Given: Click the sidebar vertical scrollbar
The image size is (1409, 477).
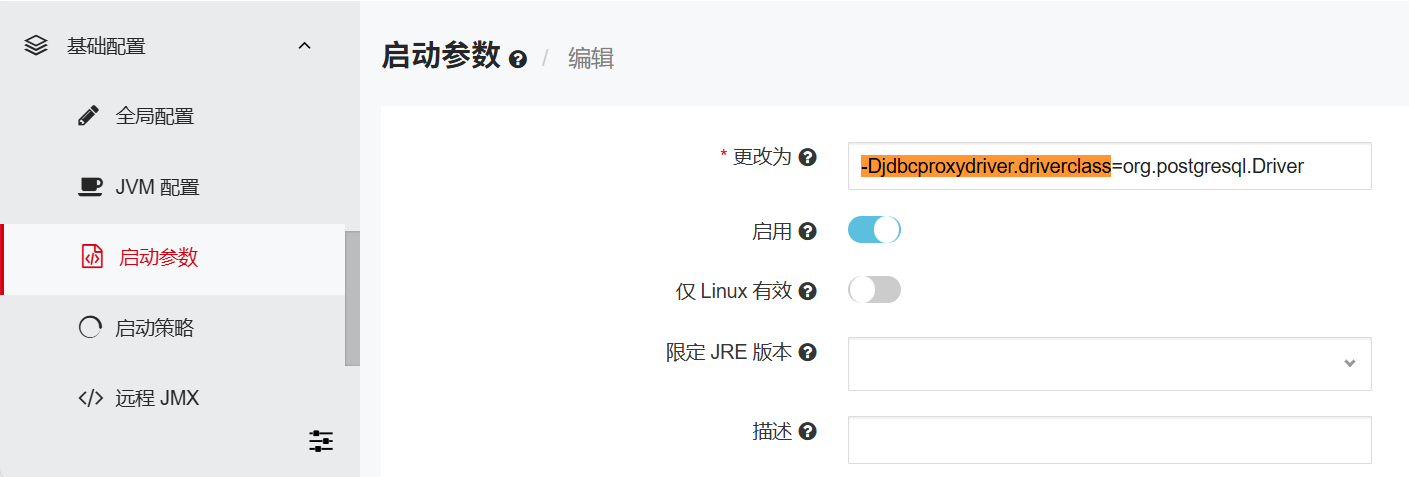Looking at the screenshot, I should pos(352,299).
